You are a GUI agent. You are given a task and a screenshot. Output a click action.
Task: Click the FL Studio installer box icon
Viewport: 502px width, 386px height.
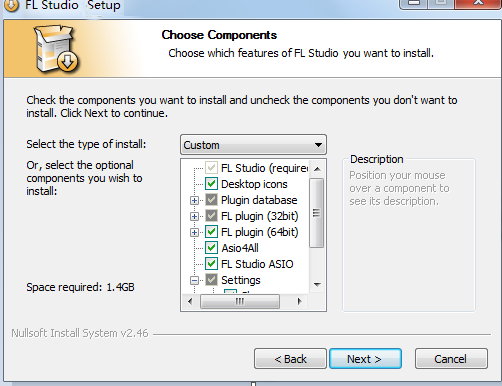click(56, 49)
